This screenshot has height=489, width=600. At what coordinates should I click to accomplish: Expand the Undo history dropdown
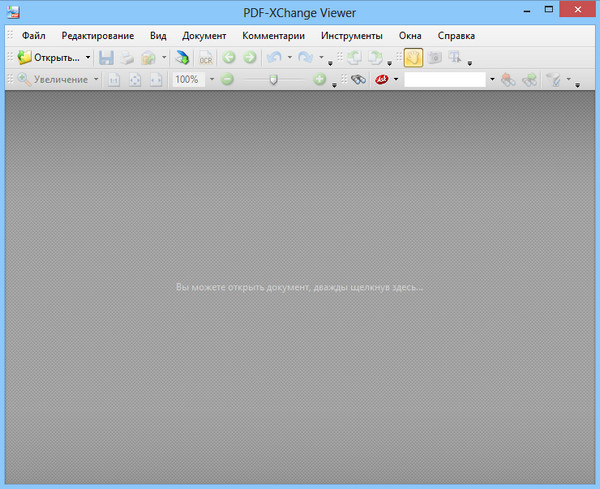pyautogui.click(x=290, y=57)
